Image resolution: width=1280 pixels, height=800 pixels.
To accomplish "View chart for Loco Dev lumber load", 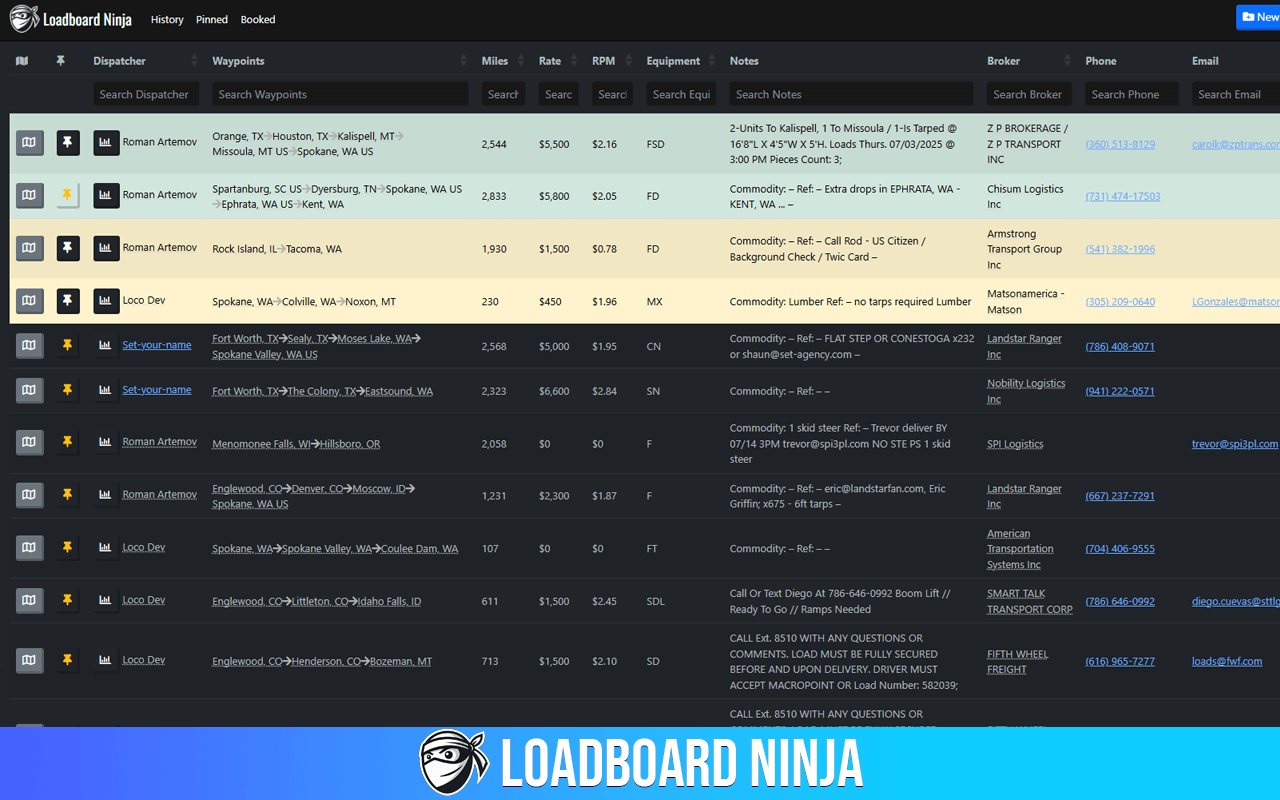I will [106, 300].
